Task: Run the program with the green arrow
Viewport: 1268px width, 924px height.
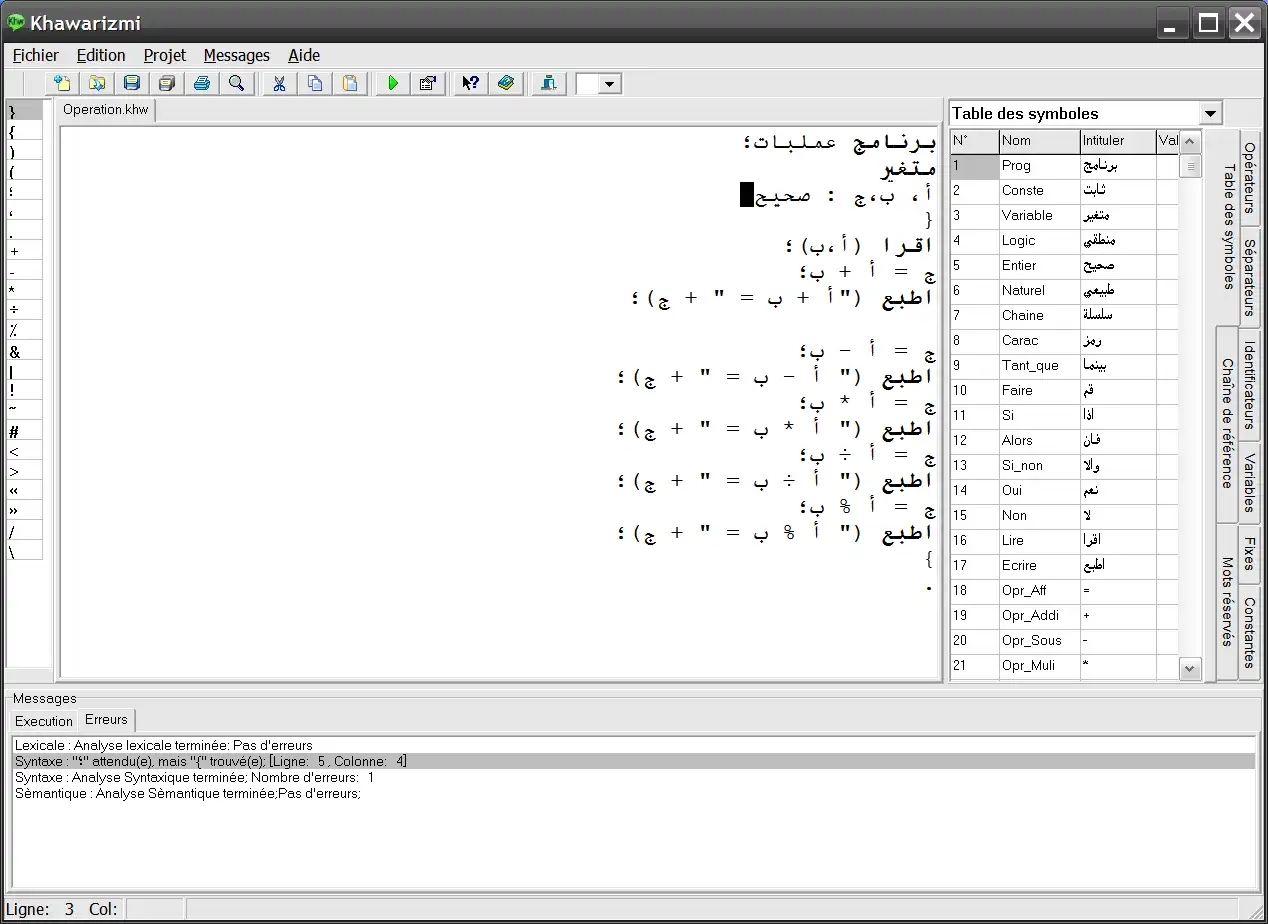Action: coord(393,84)
